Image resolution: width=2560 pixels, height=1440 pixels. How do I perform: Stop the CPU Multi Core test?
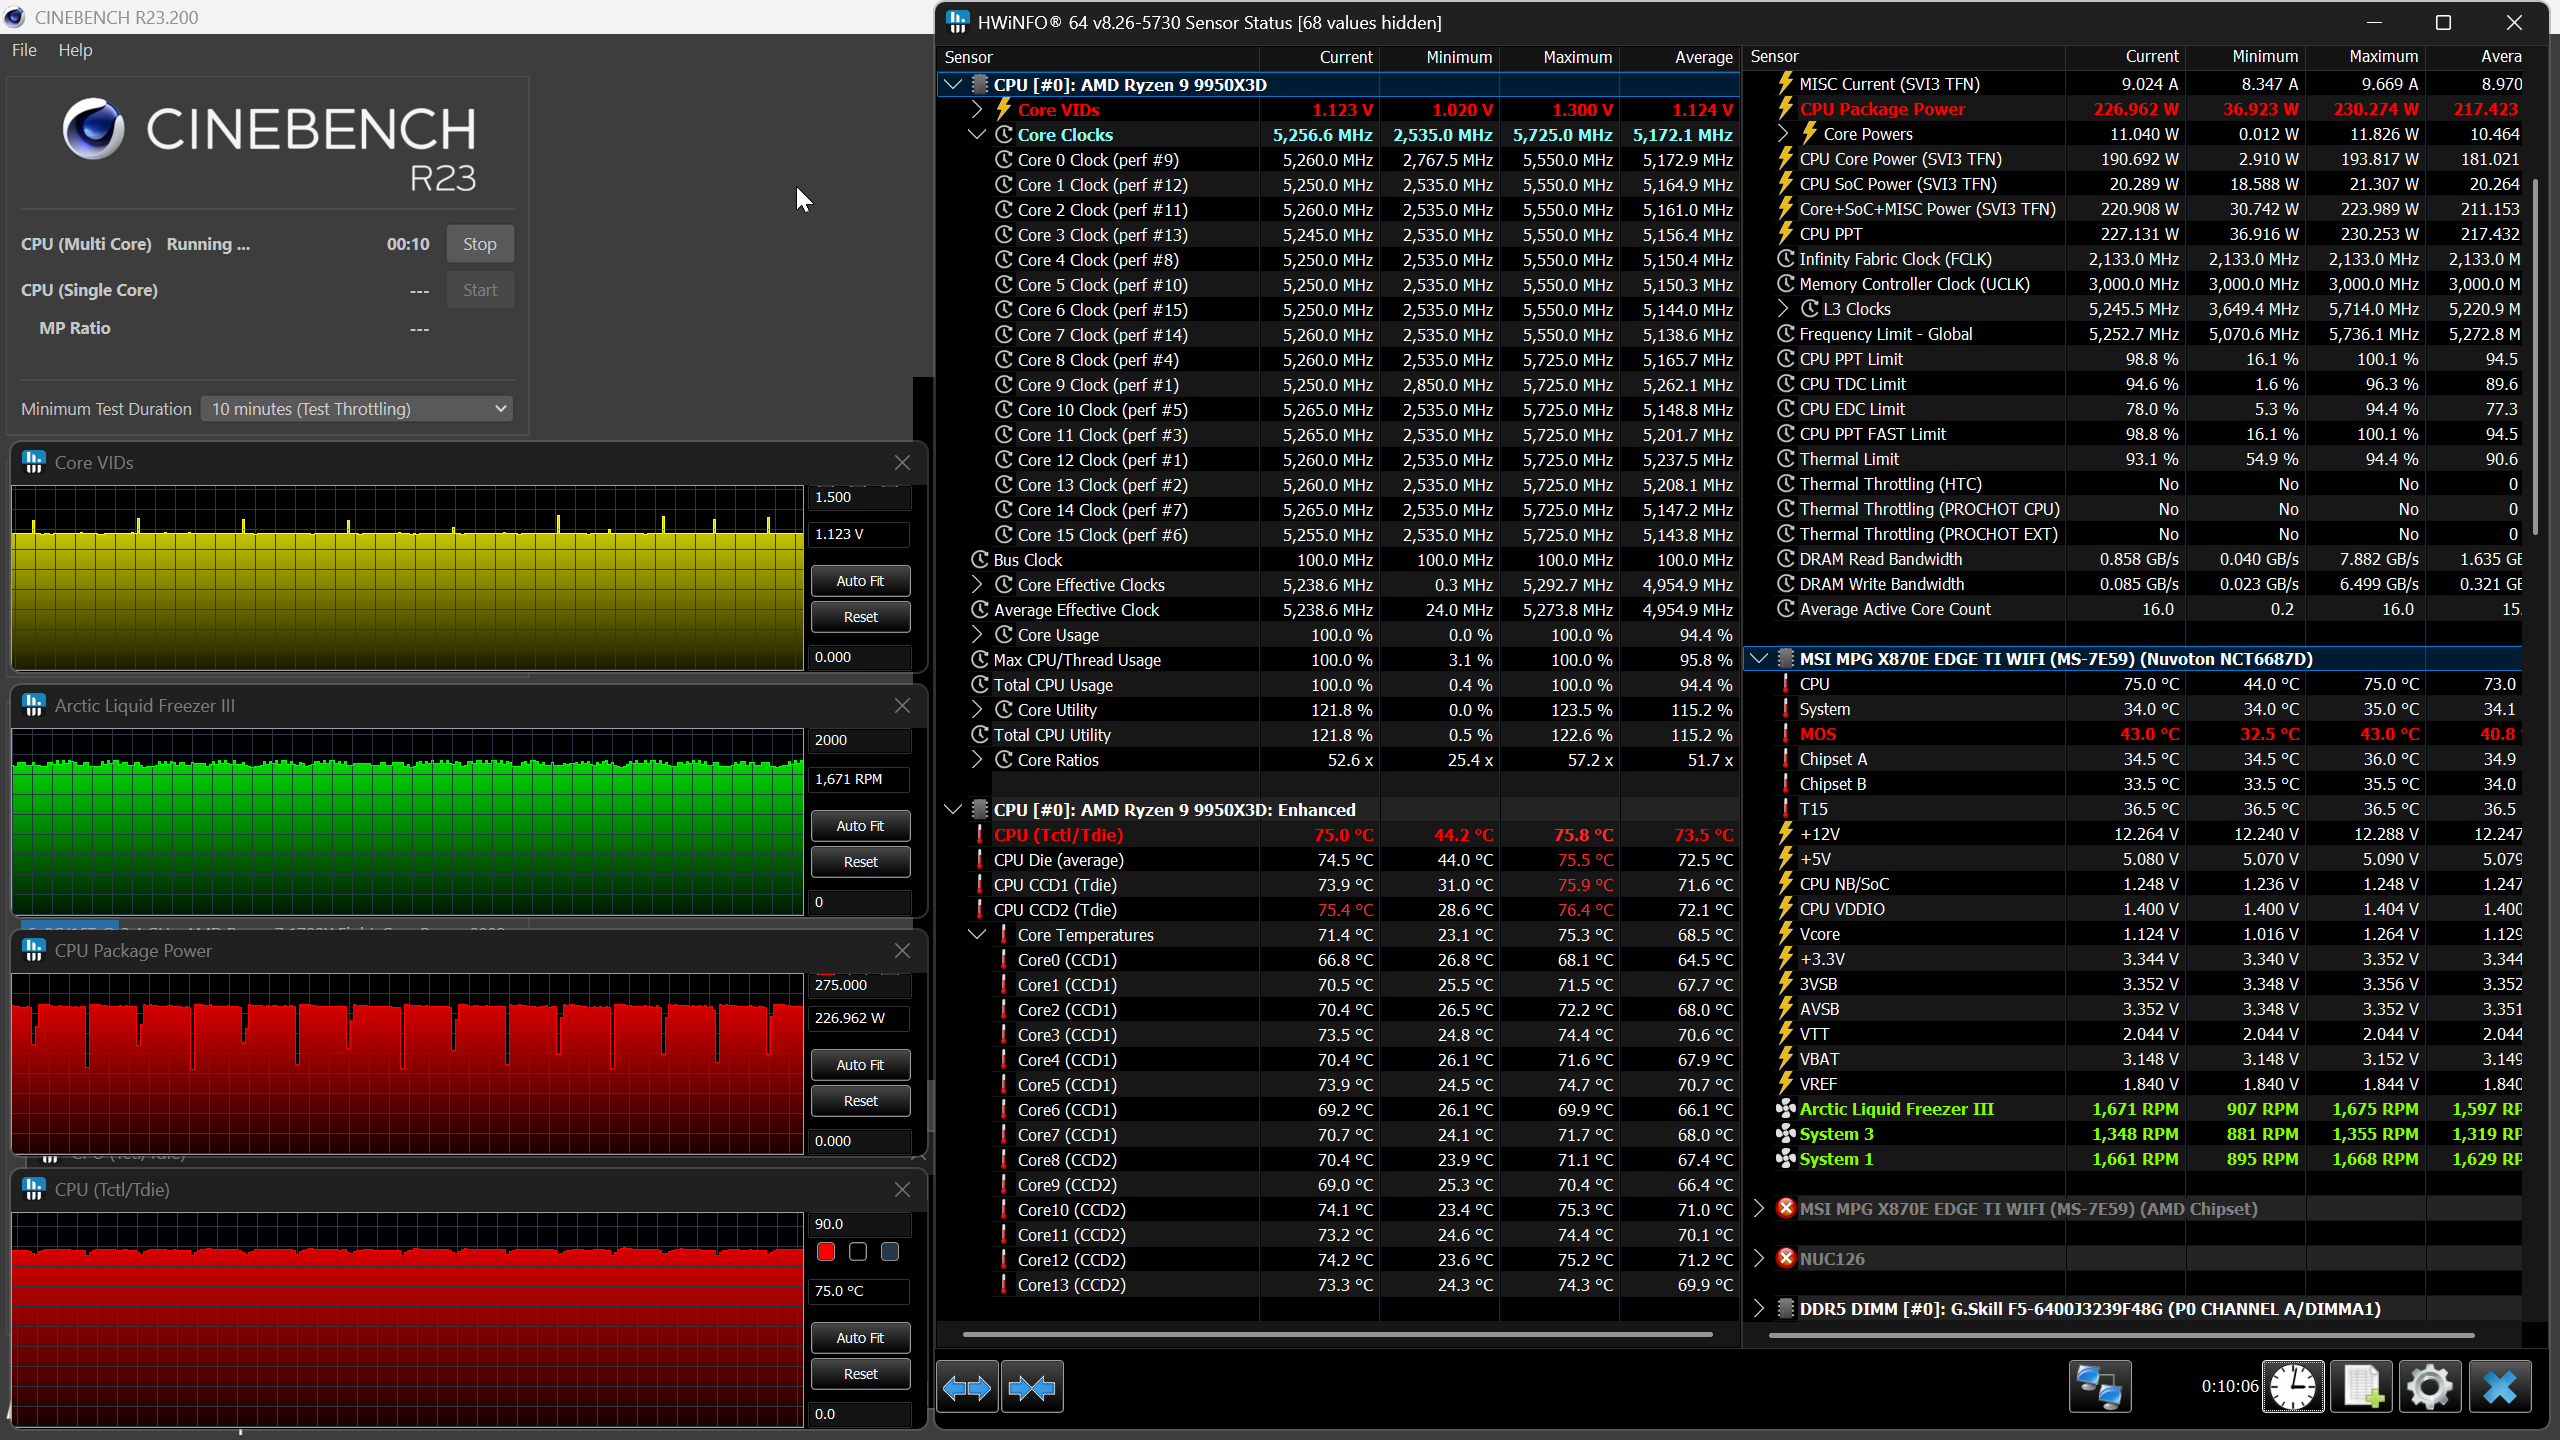[x=479, y=244]
